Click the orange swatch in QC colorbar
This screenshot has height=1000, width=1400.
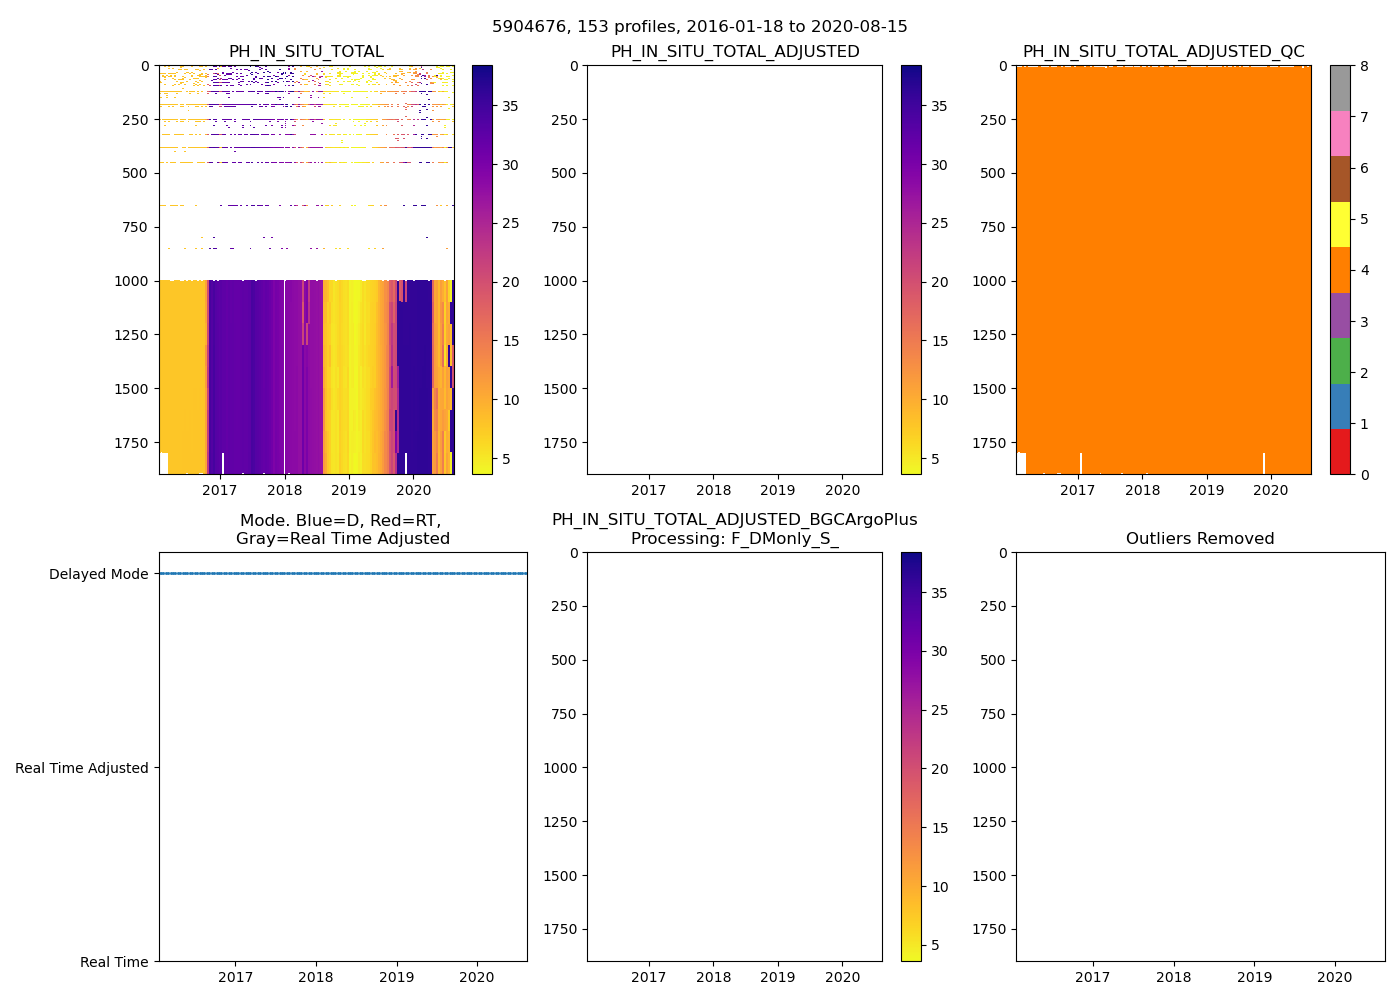click(x=1340, y=270)
